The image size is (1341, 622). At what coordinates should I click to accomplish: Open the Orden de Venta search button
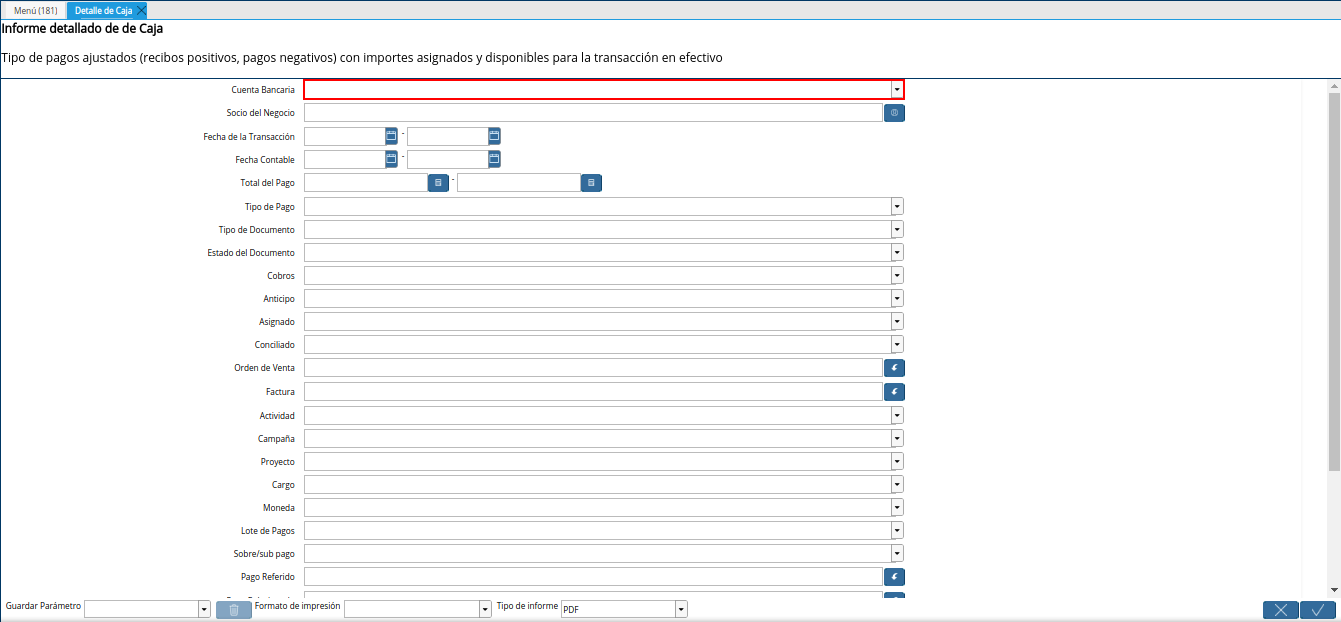(x=894, y=368)
